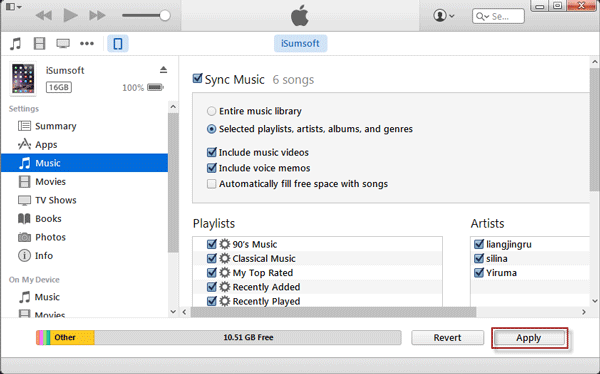
Task: Click main pane vertical scrollbar down arrow
Action: (595, 301)
